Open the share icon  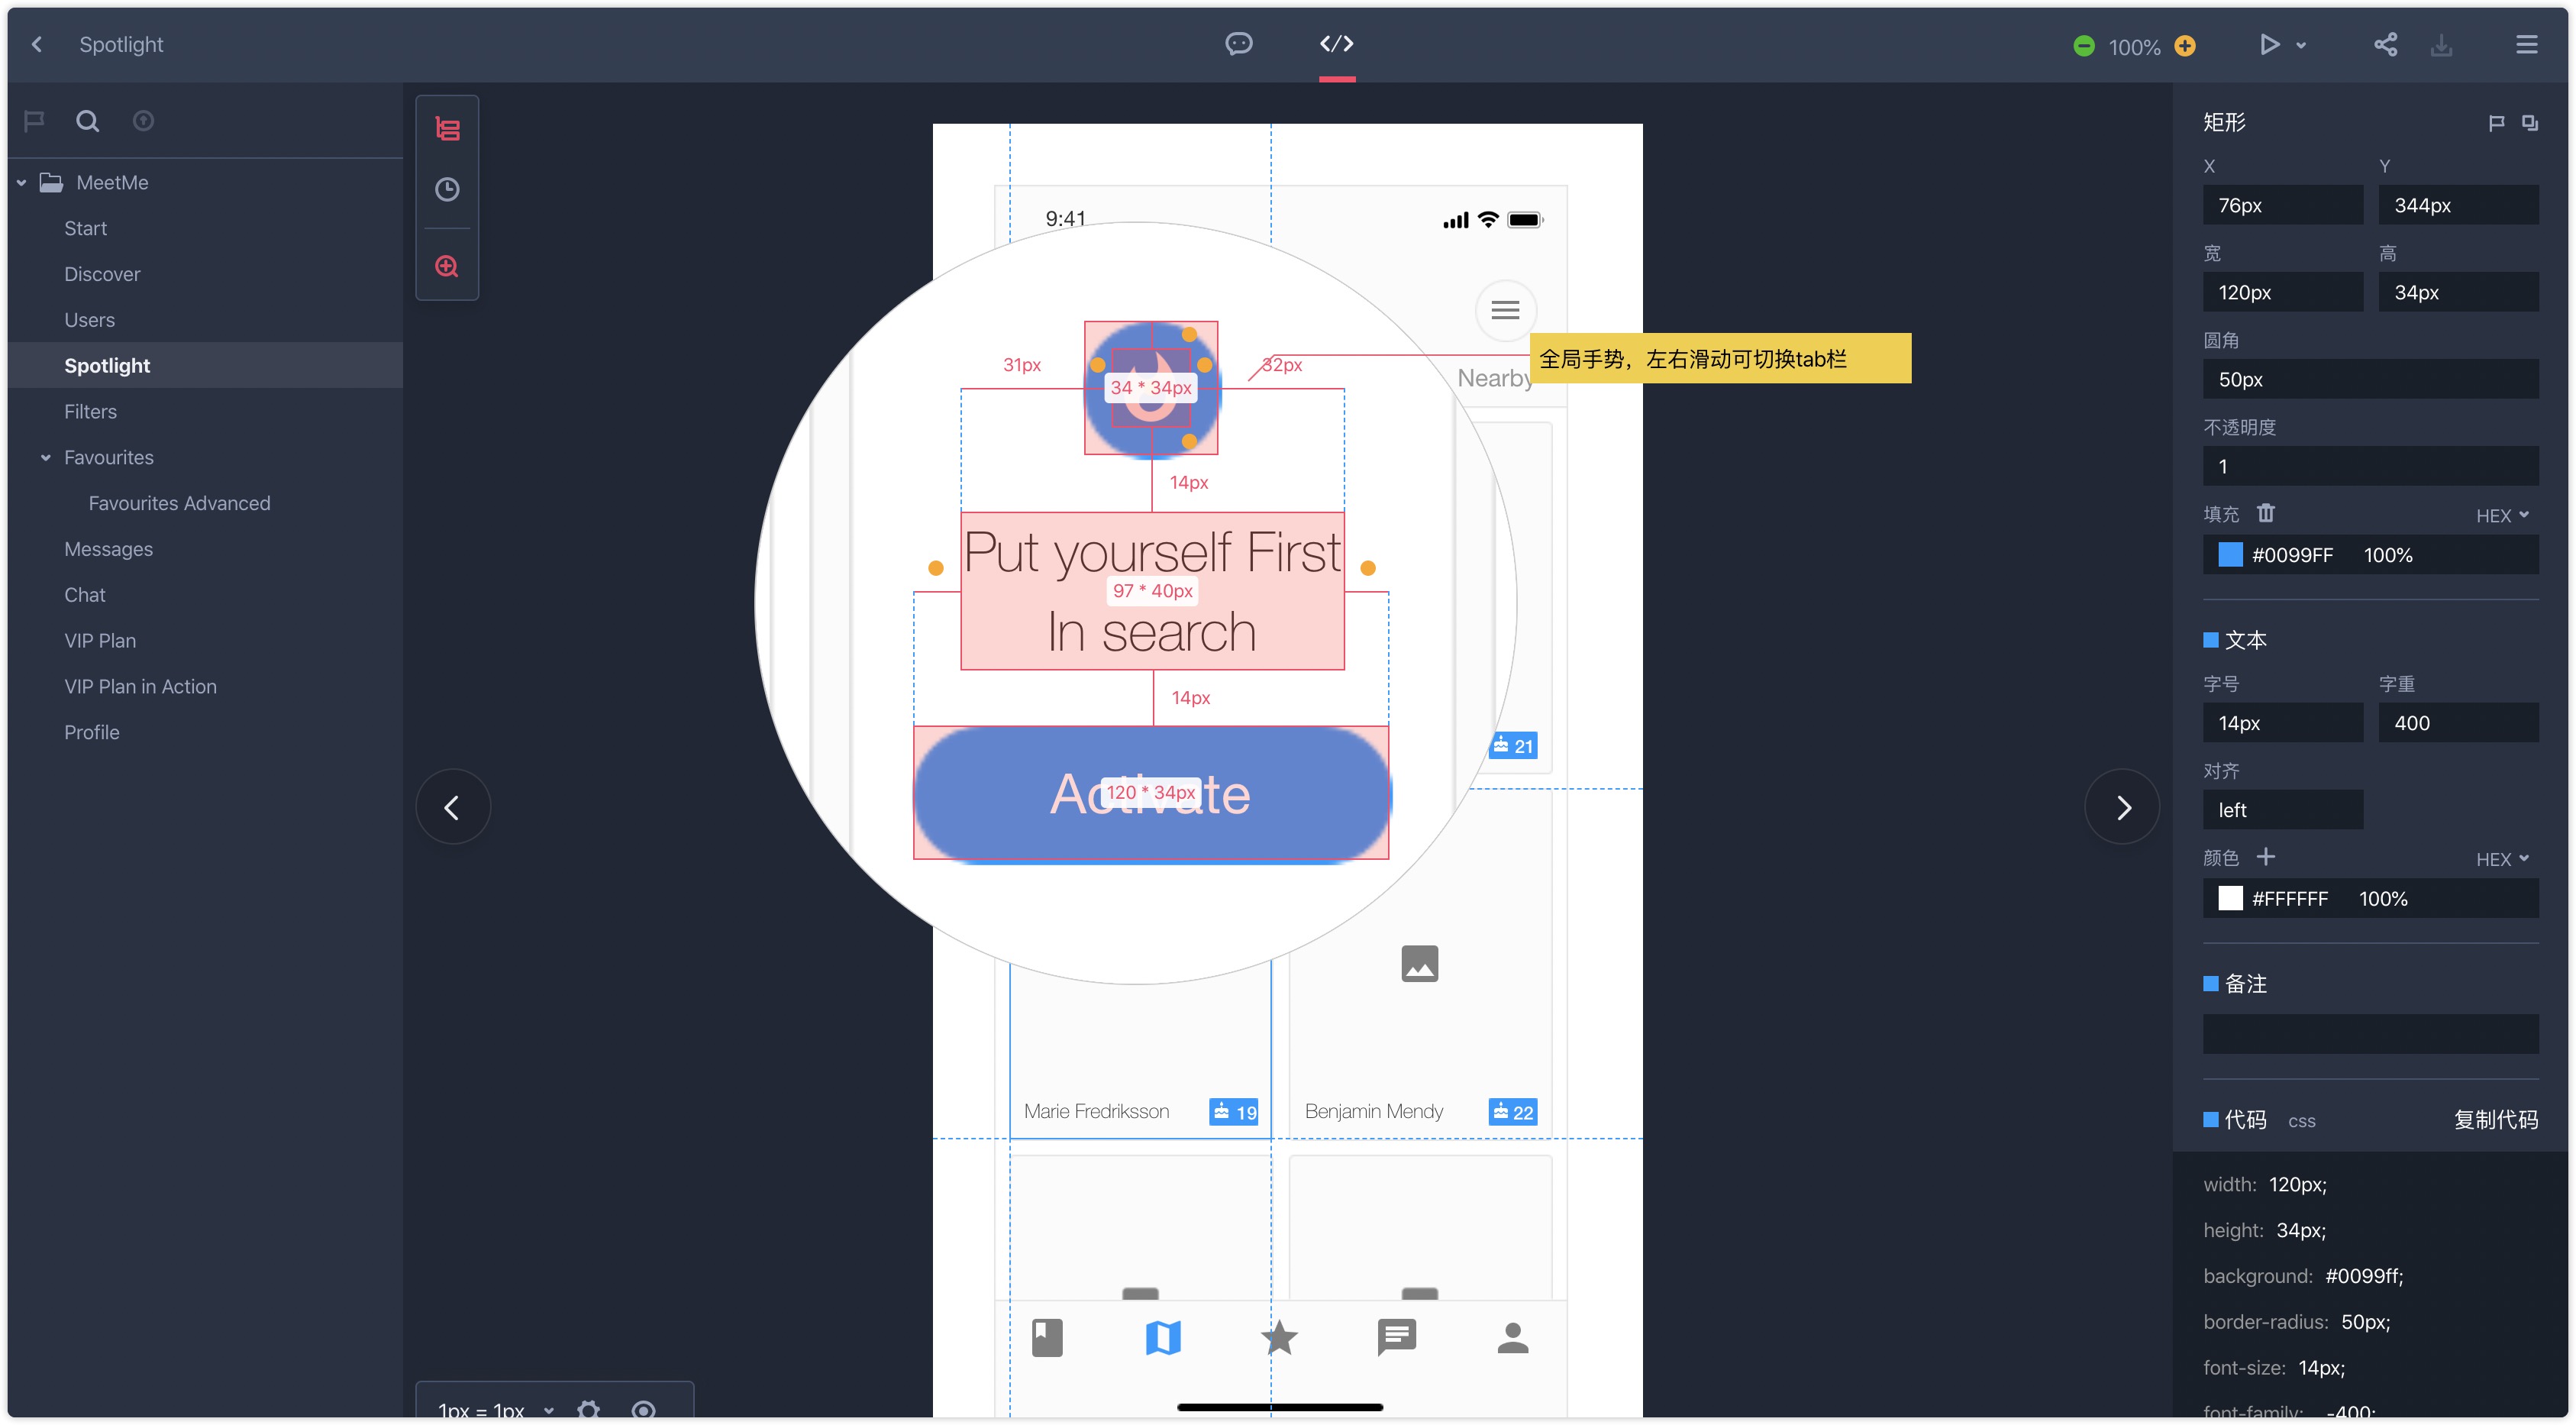[x=2385, y=45]
